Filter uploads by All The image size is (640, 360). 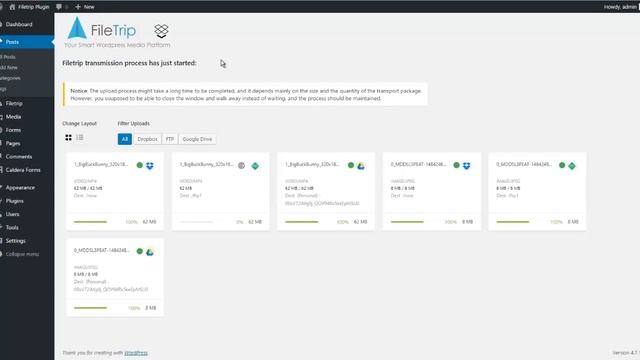pos(124,139)
